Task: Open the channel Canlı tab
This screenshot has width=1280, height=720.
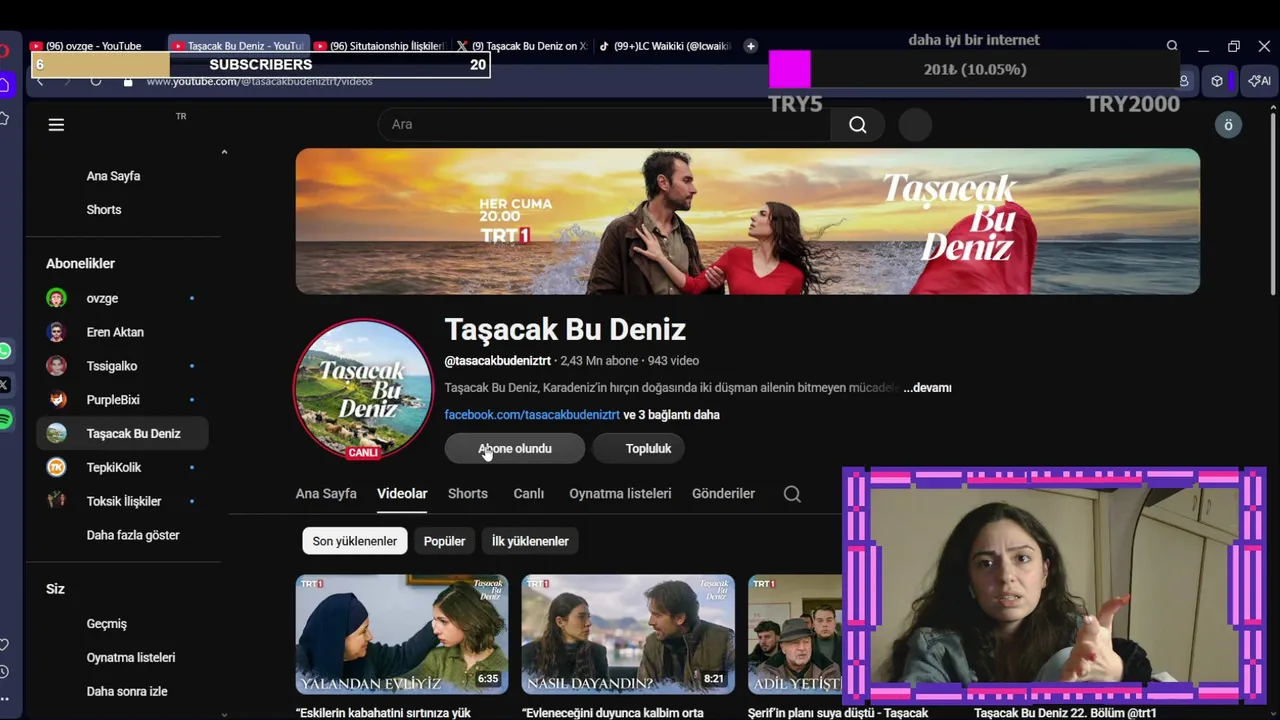Action: coord(529,494)
